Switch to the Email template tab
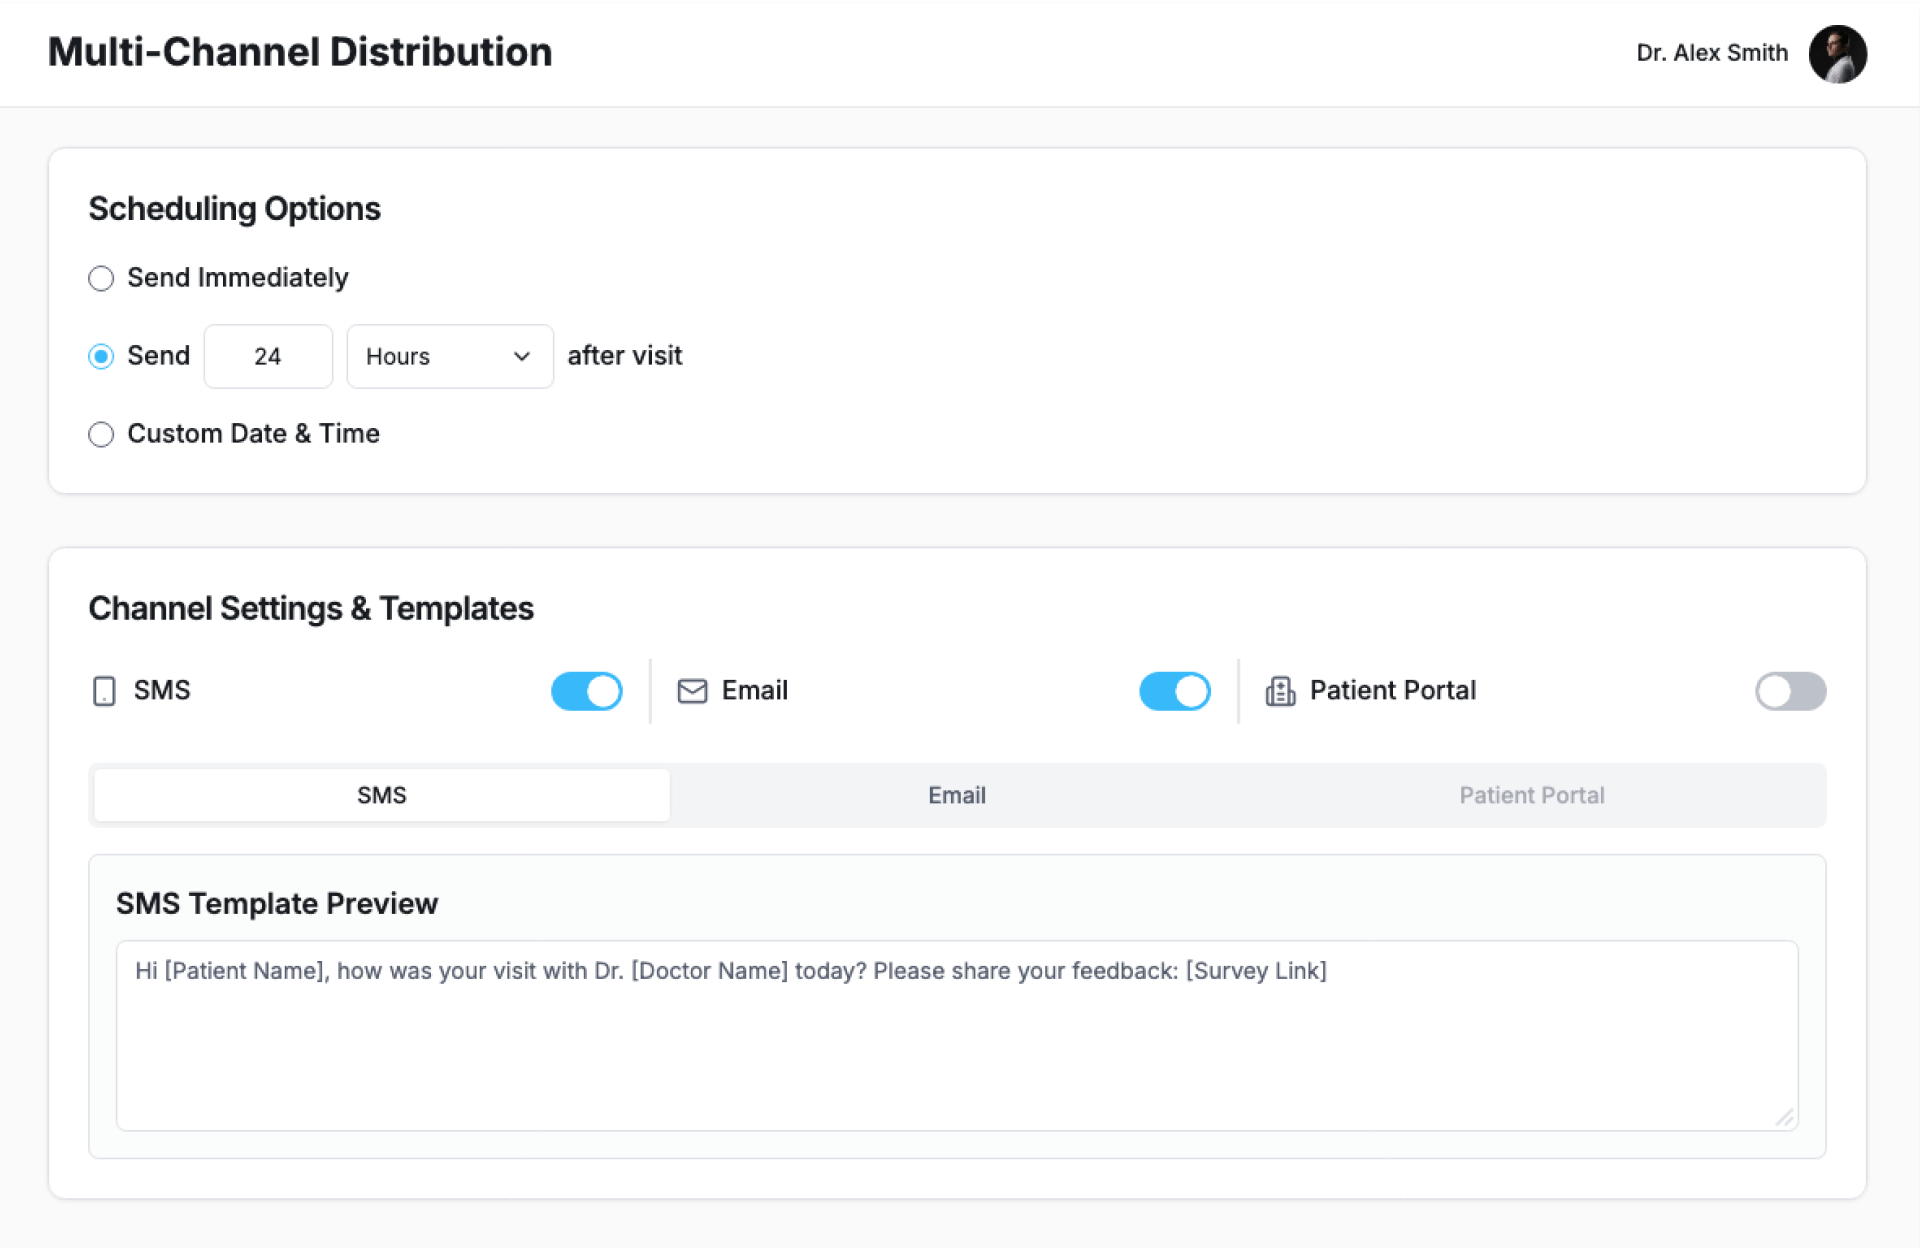Image resolution: width=1920 pixels, height=1248 pixels. click(x=957, y=796)
